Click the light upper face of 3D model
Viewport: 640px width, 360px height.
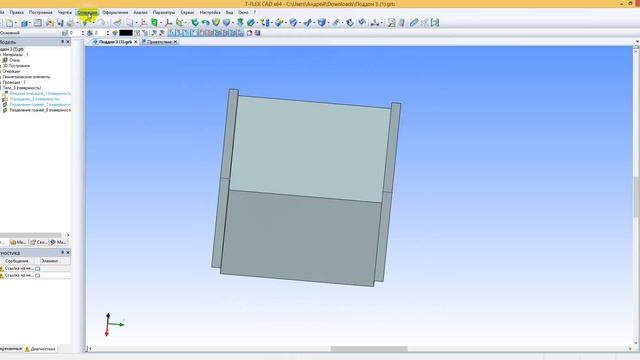(310, 149)
